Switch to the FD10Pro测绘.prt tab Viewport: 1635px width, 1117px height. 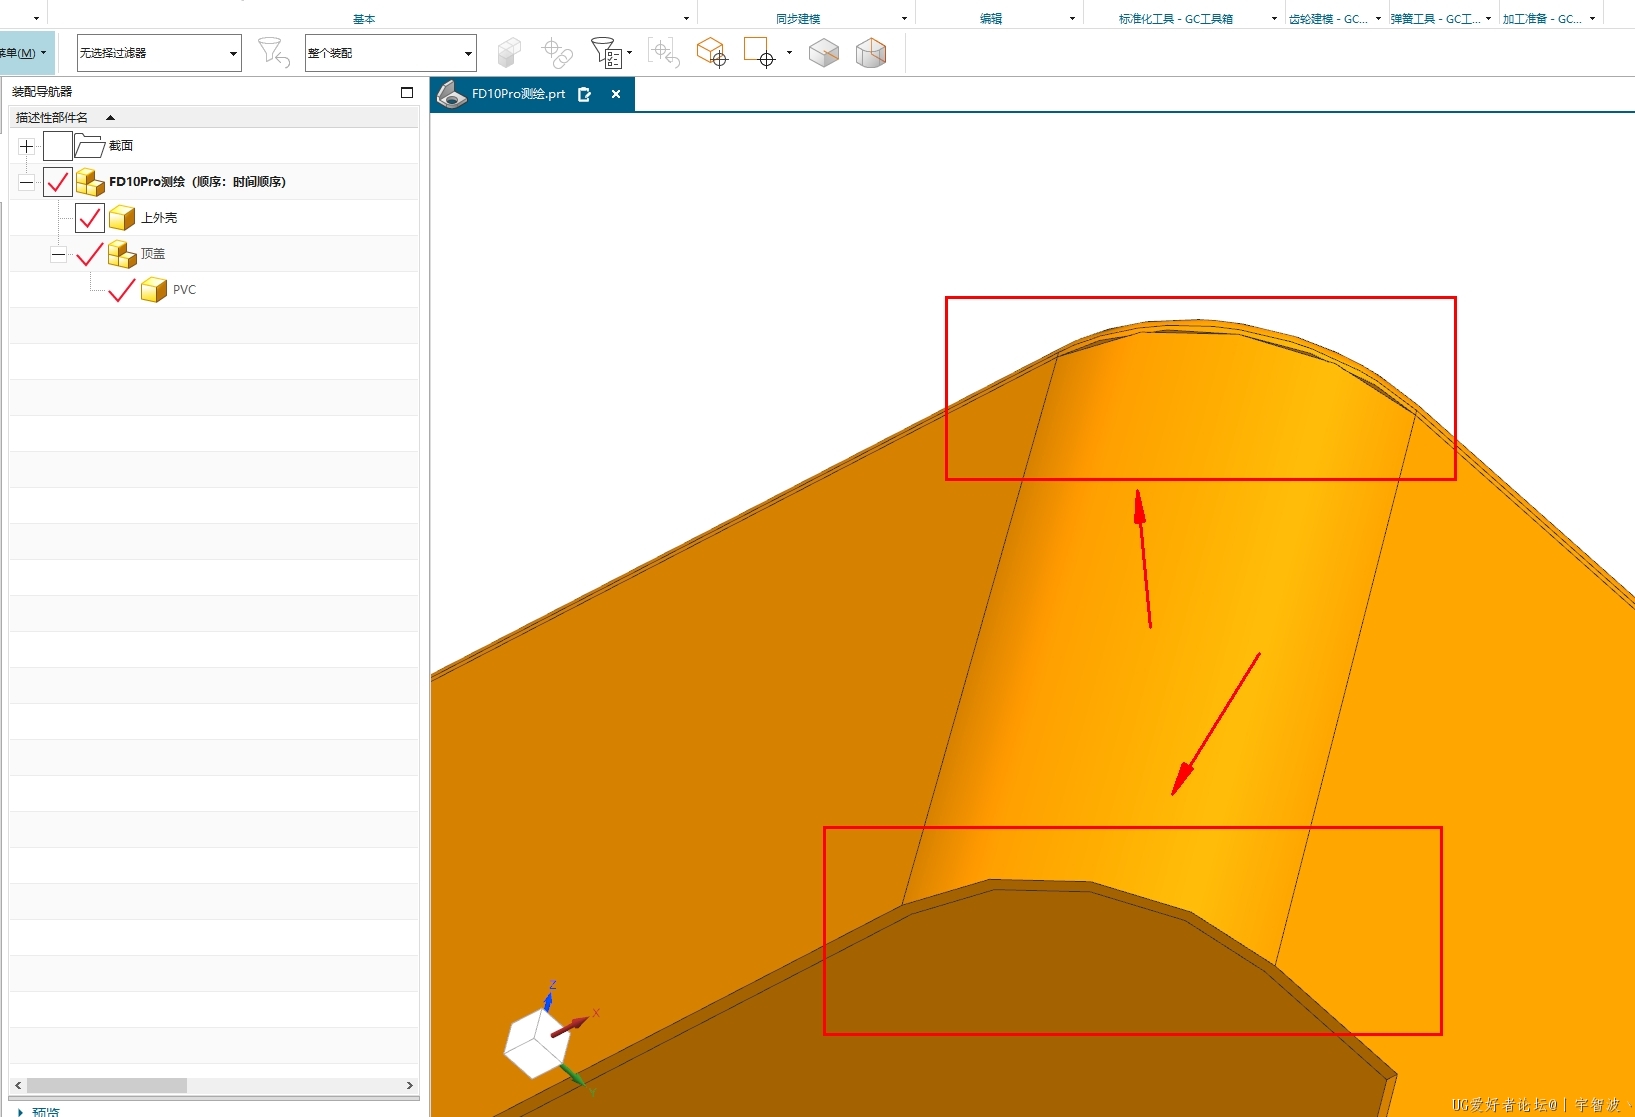[532, 94]
